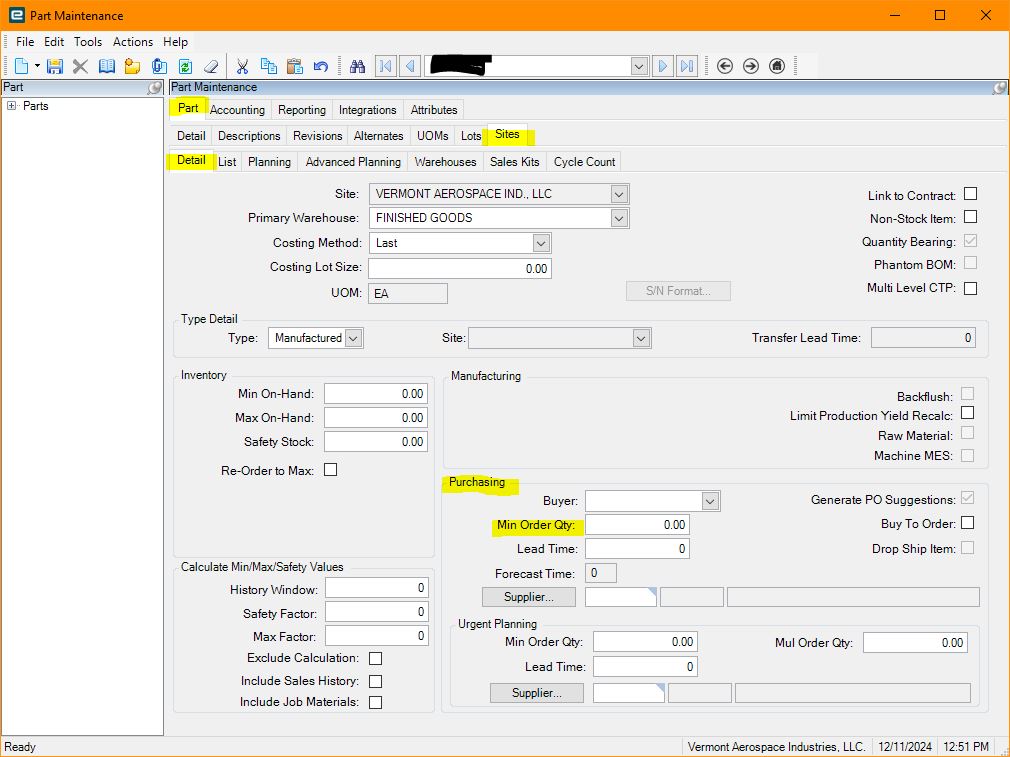Click the Purchasing Min Order Qty field

pos(637,524)
